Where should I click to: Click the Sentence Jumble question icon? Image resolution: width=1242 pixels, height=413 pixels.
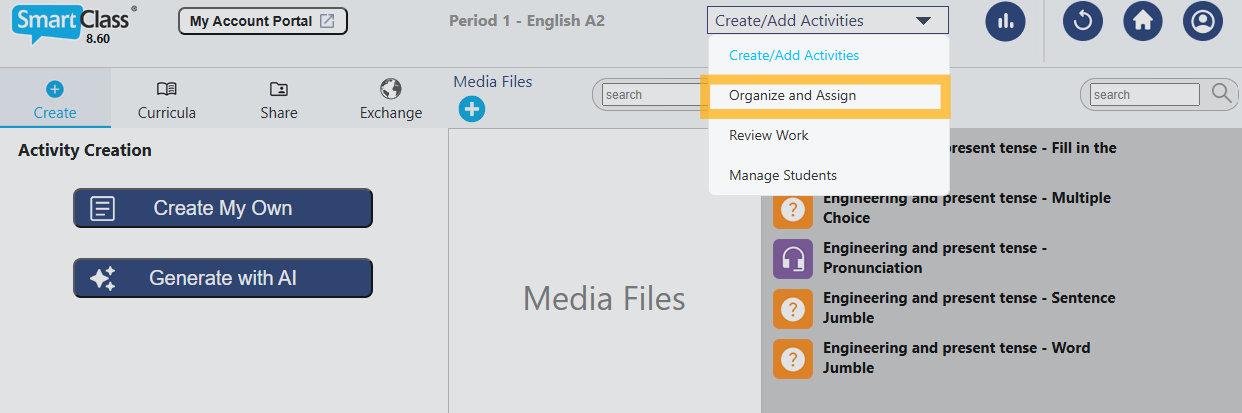(793, 308)
